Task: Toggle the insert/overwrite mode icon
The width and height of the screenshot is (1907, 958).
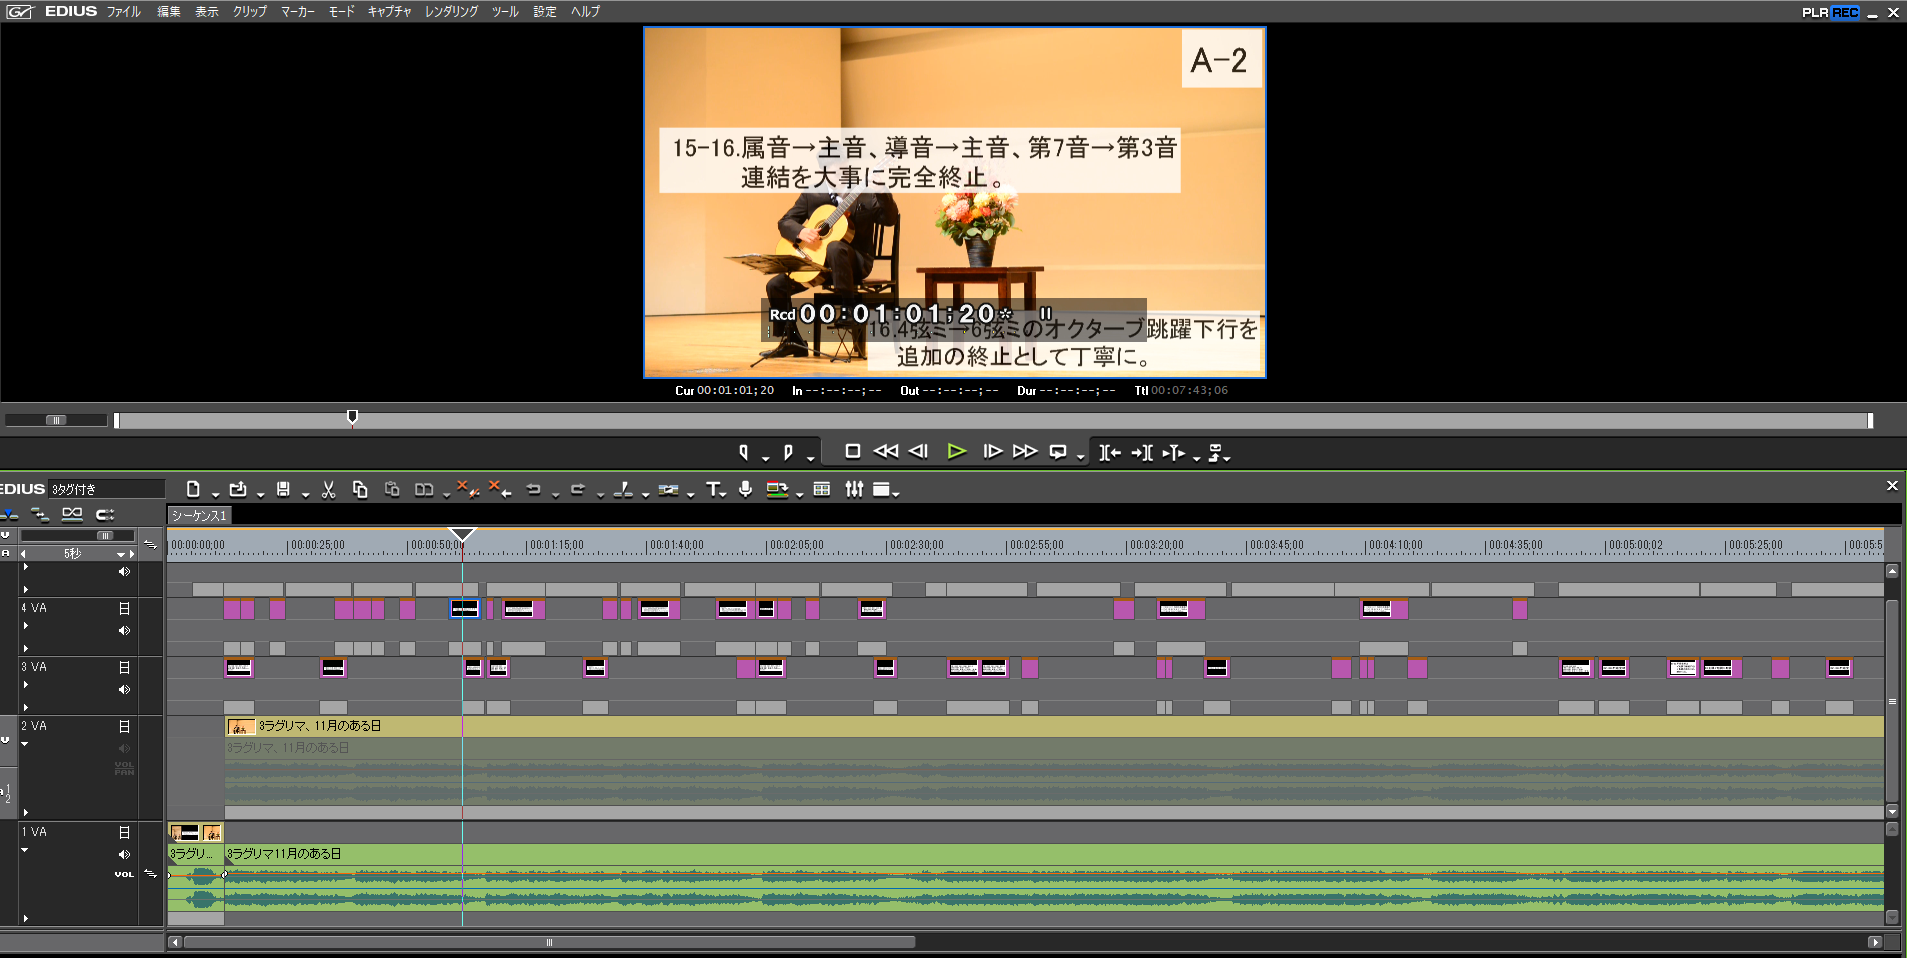Action: [9, 514]
